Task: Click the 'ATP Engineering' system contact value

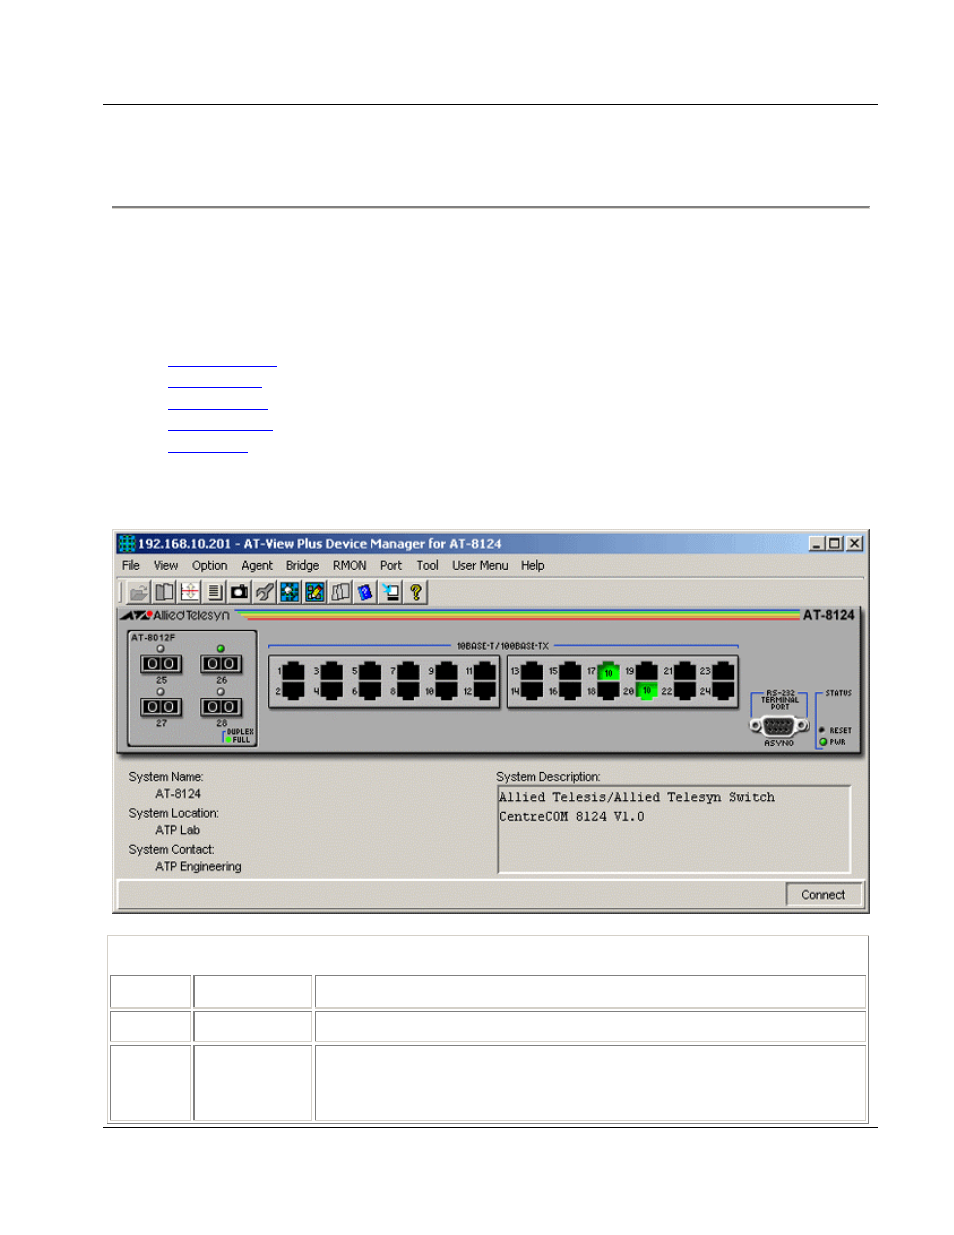Action: click(198, 867)
